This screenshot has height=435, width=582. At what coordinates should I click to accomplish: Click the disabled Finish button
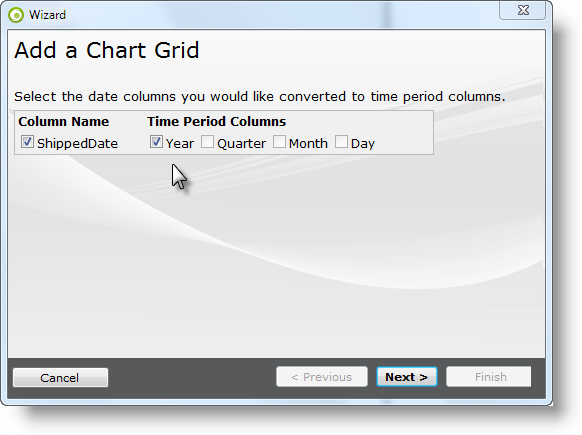[x=489, y=377]
